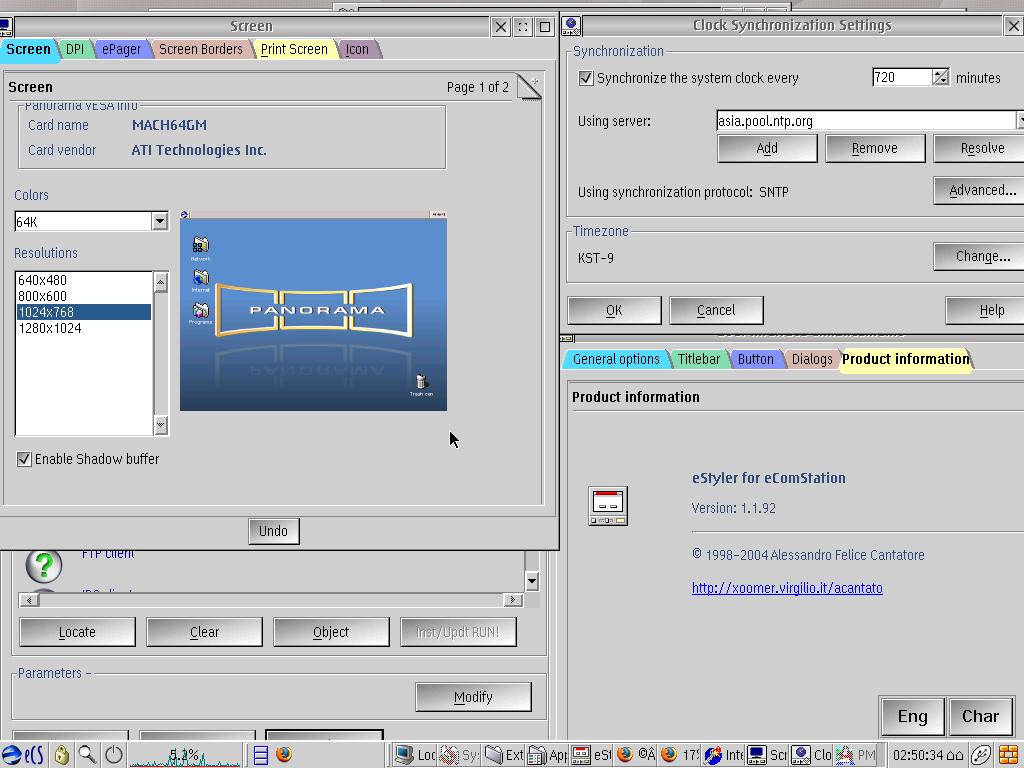
Task: Click the Add server button
Action: pyautogui.click(x=767, y=148)
